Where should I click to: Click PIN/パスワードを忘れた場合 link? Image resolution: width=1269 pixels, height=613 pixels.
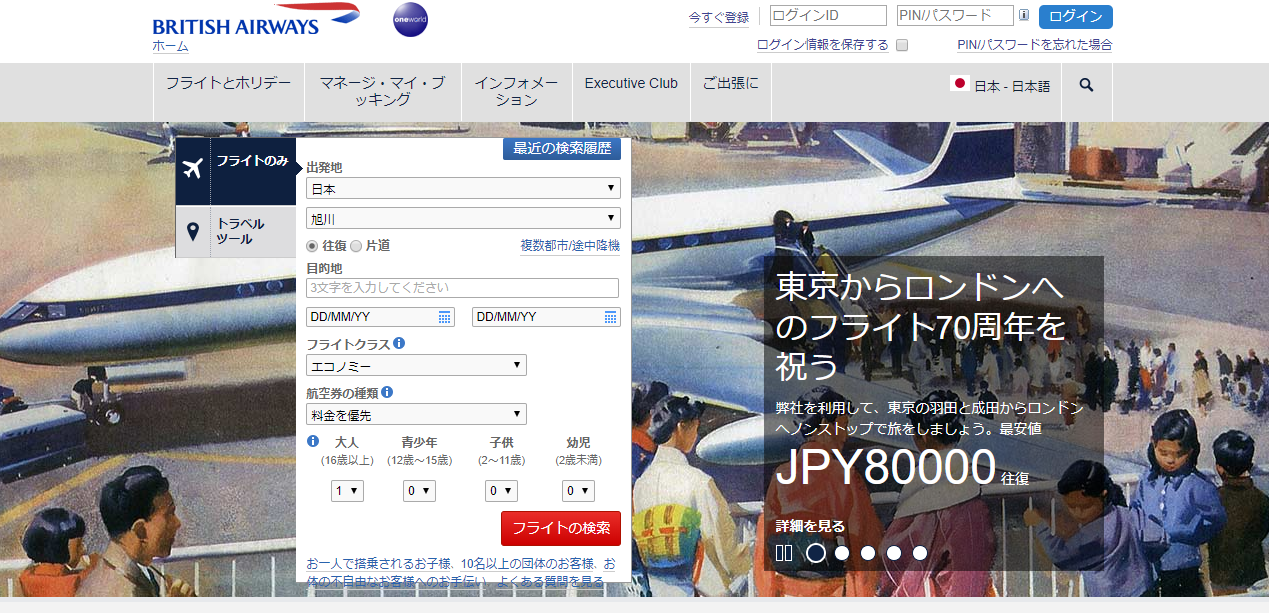[1035, 45]
